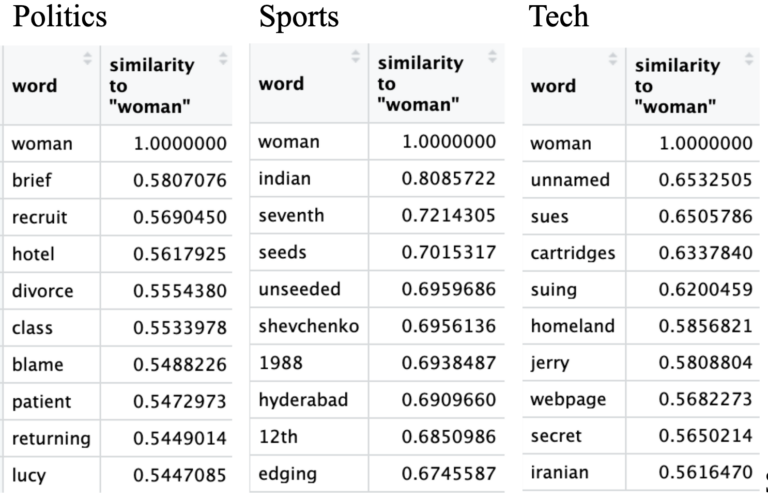
Task: Click sort arrows on Politics similarity column
Action: click(x=222, y=58)
